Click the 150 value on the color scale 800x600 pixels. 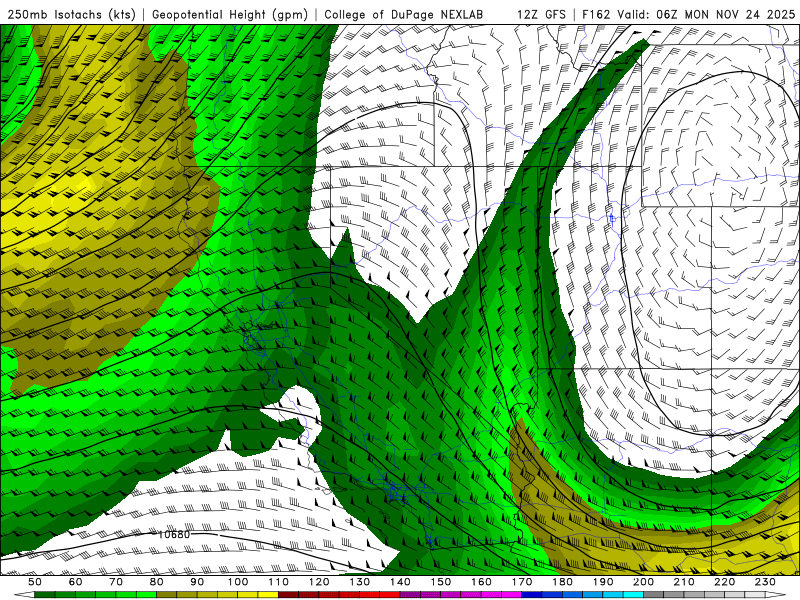441,582
